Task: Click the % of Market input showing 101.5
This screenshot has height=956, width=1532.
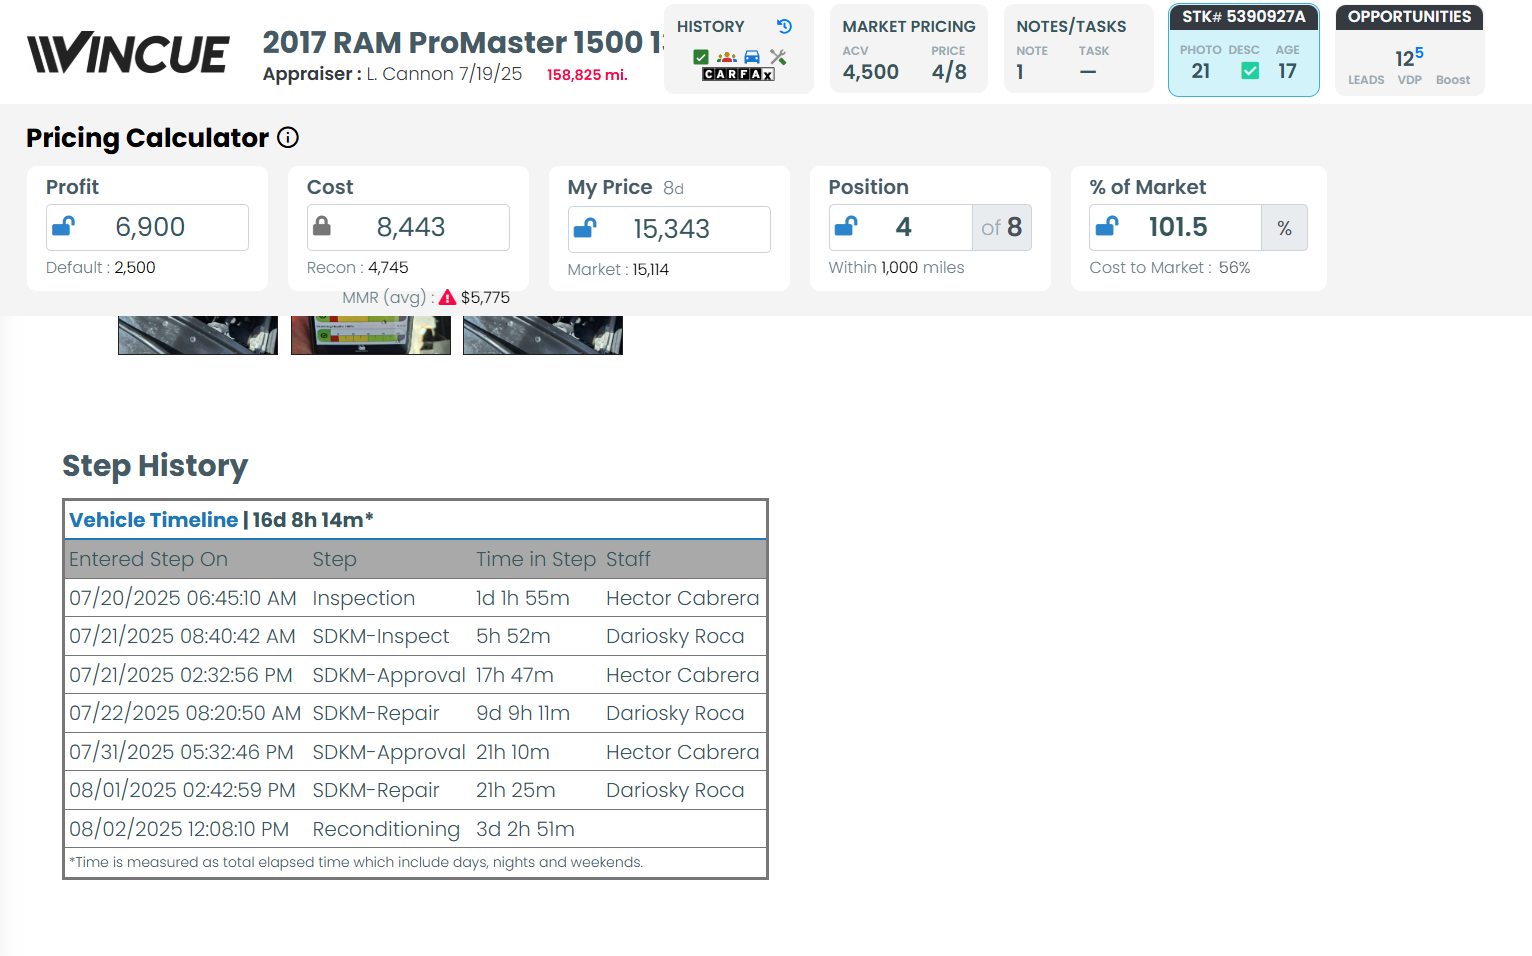Action: coord(1176,227)
